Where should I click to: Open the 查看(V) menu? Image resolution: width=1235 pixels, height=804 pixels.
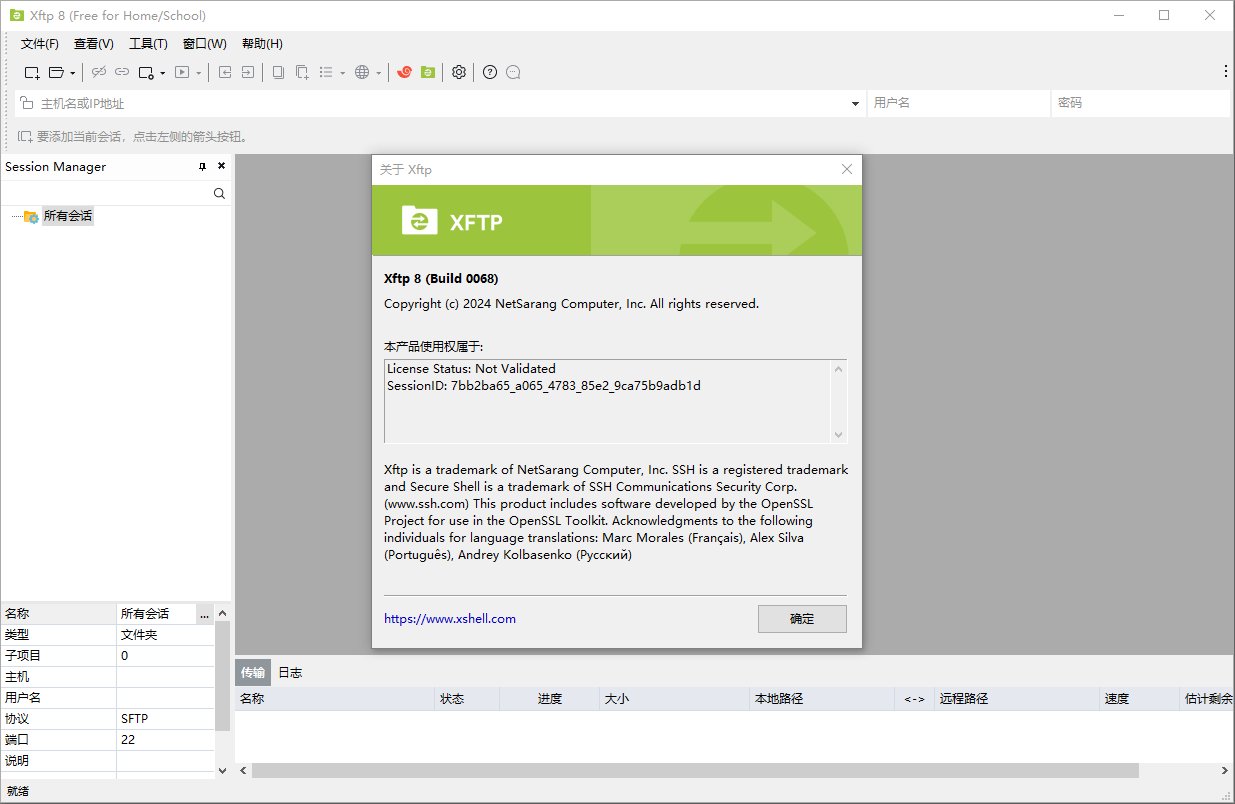coord(94,44)
